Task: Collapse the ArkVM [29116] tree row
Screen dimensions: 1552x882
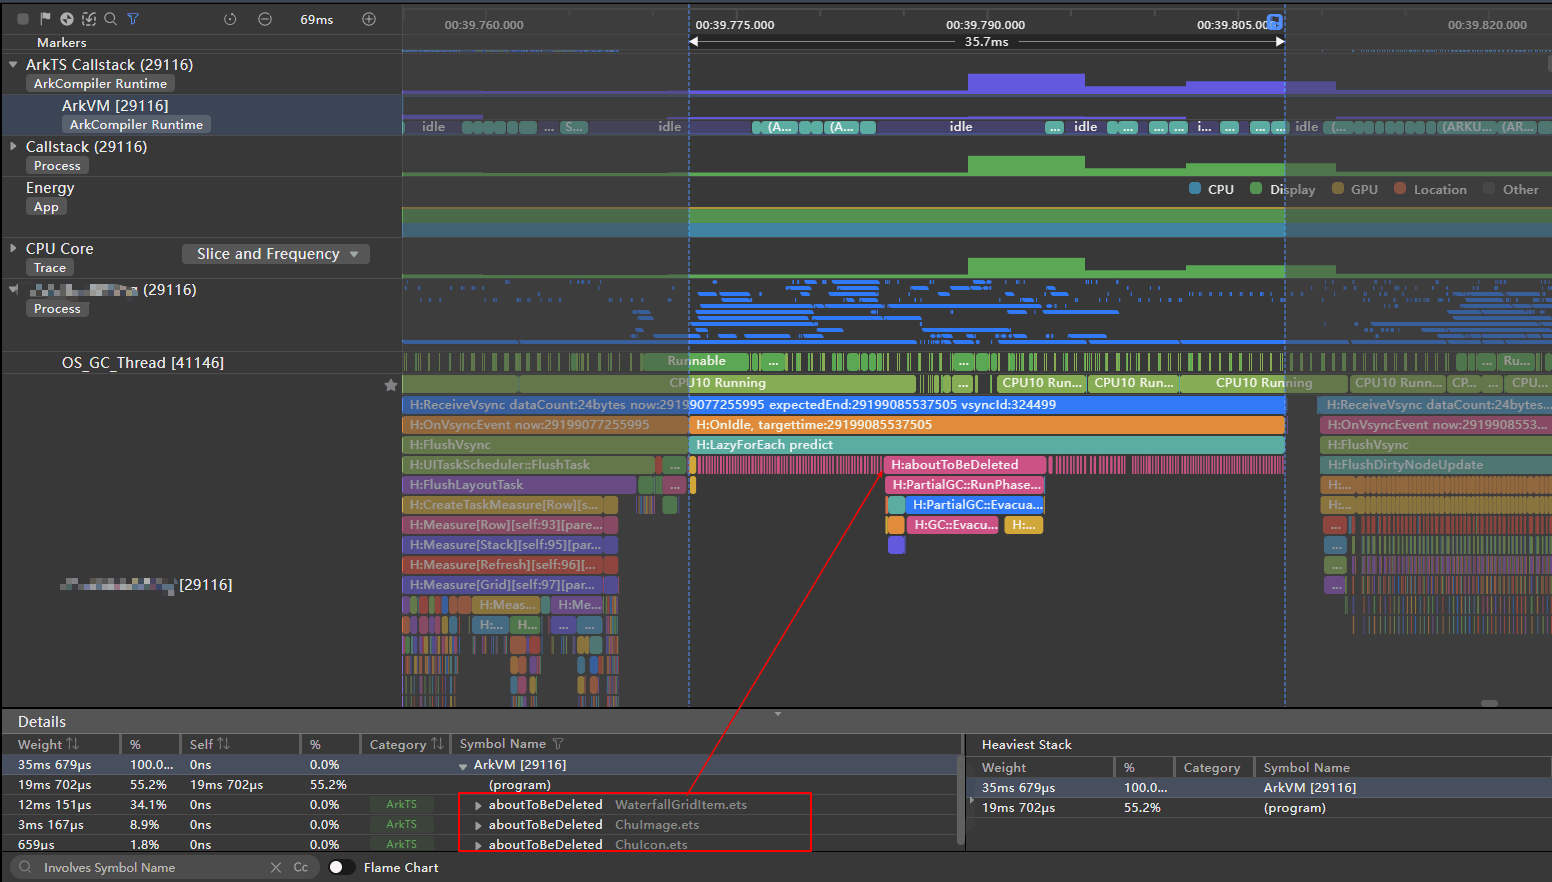Action: click(463, 765)
